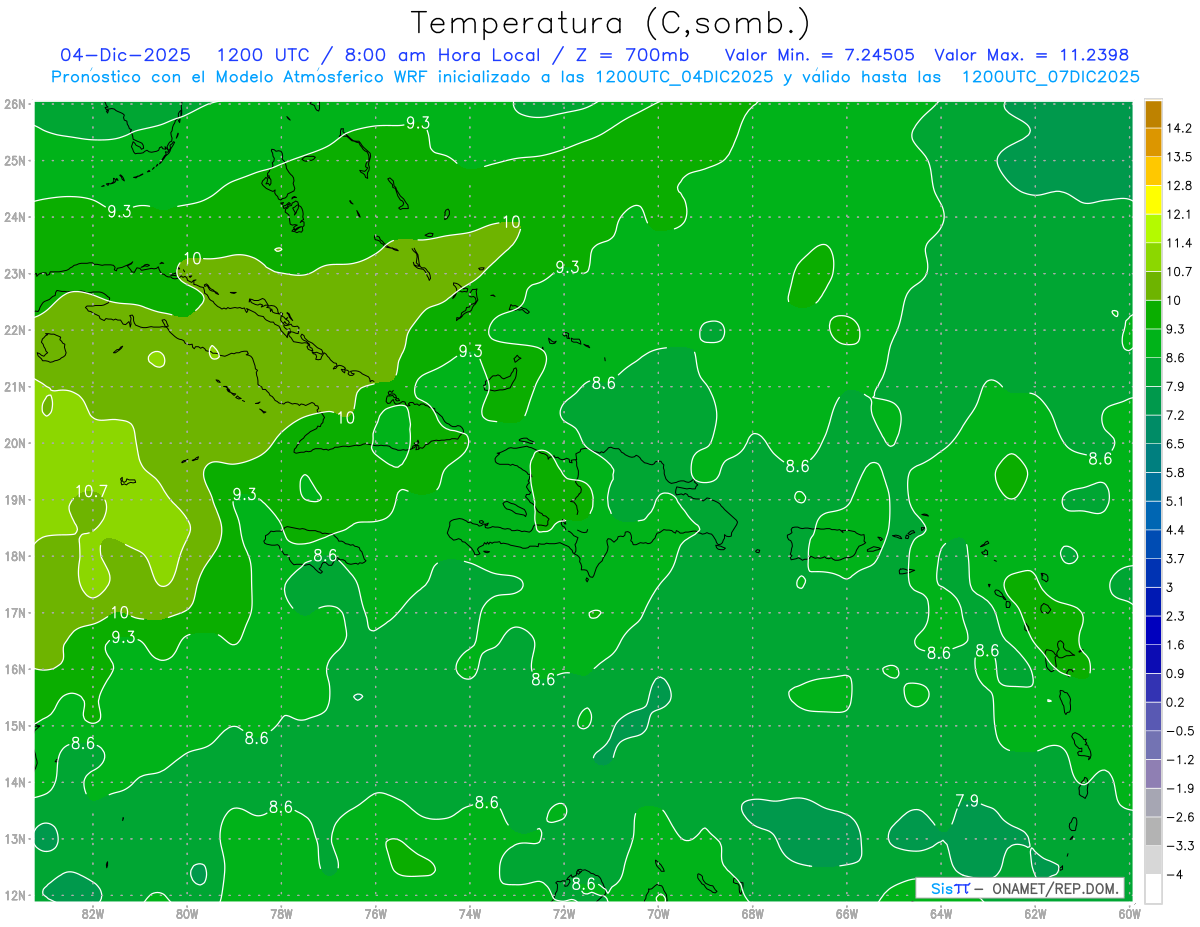The image size is (1200, 927).
Task: Select "Valor Min. = 7.24505" text
Action: click(x=819, y=55)
